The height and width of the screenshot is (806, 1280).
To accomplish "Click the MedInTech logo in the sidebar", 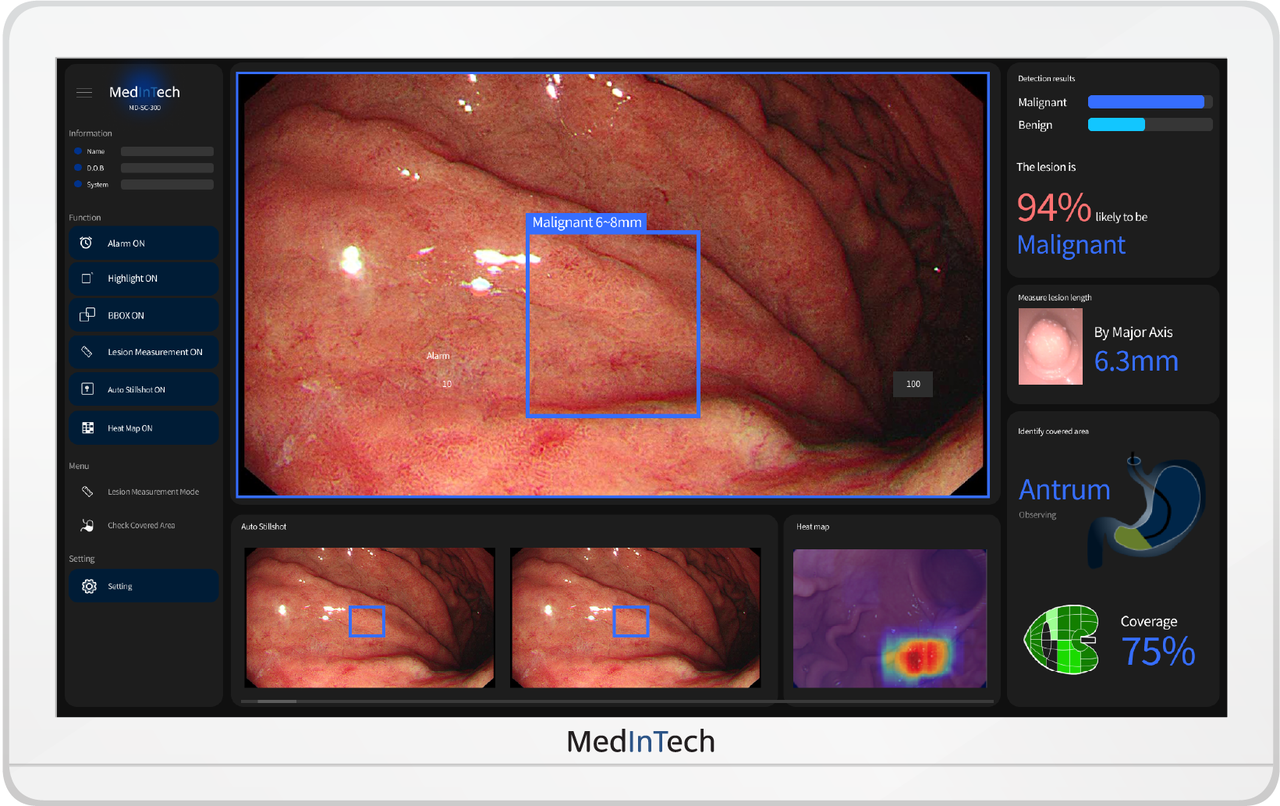I will (x=145, y=92).
